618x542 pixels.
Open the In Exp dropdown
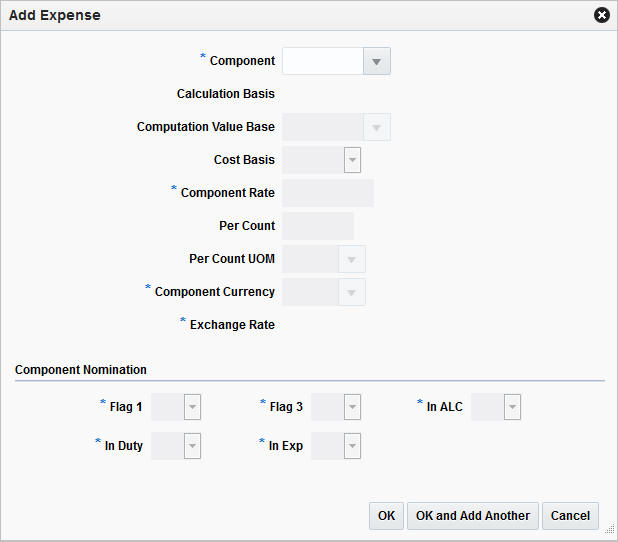[x=351, y=446]
